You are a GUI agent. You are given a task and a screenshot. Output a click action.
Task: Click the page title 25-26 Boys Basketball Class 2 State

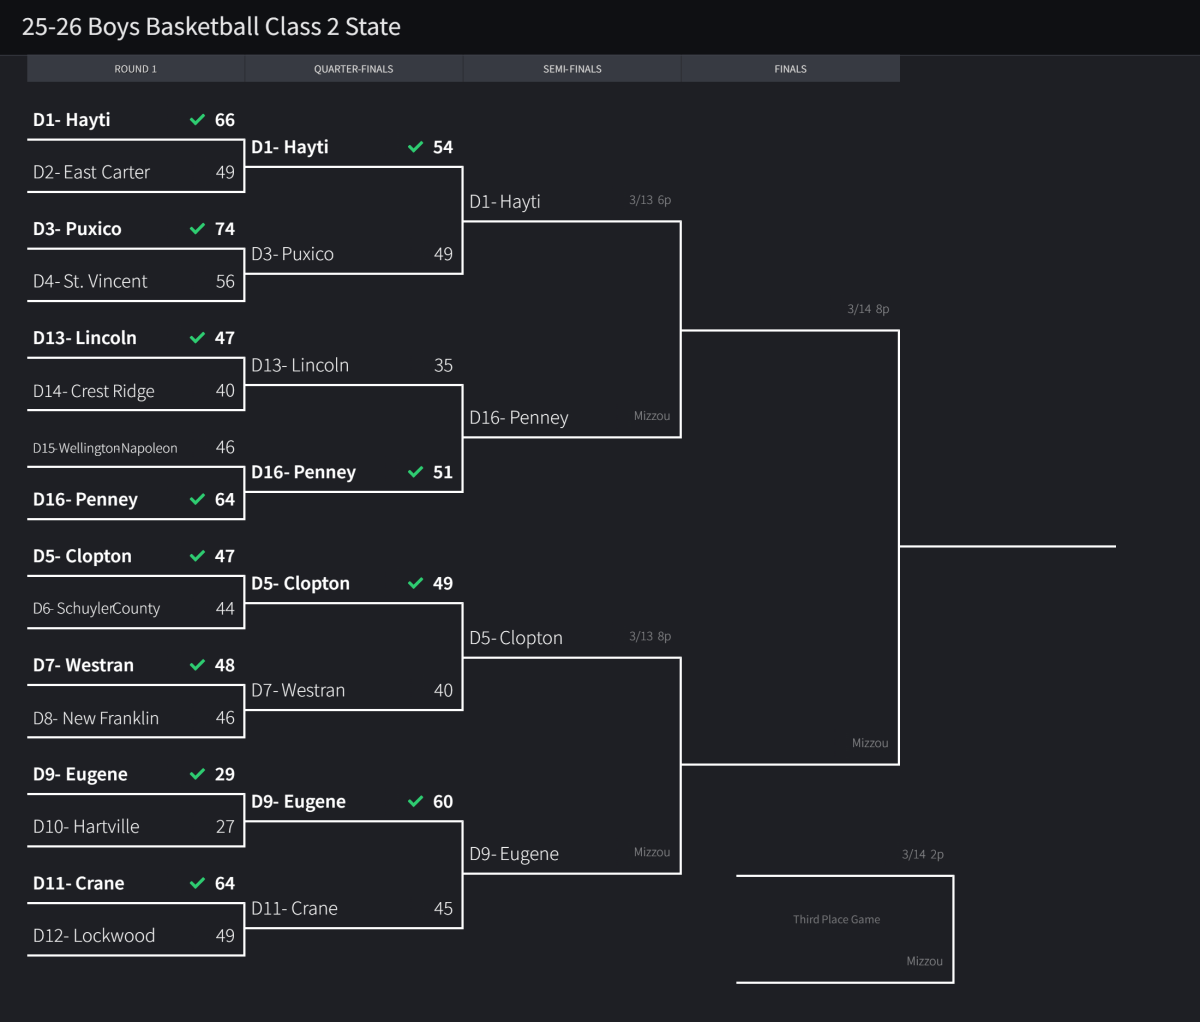pyautogui.click(x=211, y=27)
